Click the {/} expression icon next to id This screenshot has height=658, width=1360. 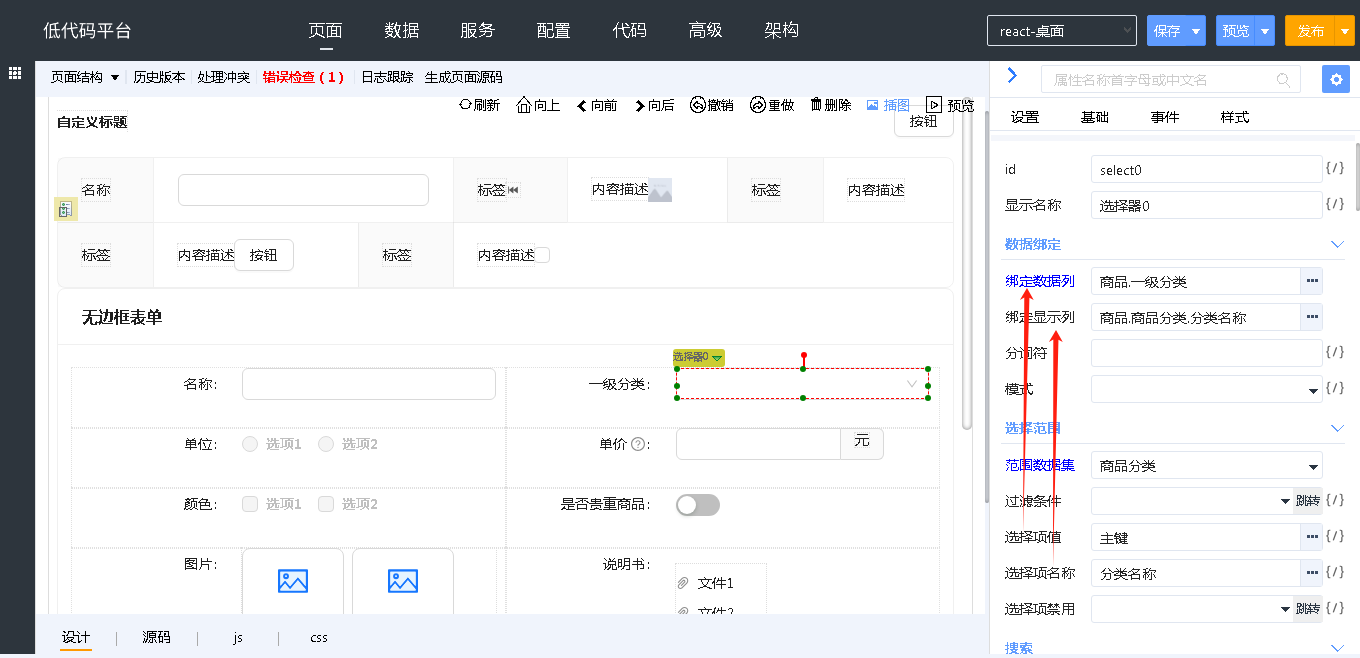click(x=1335, y=168)
